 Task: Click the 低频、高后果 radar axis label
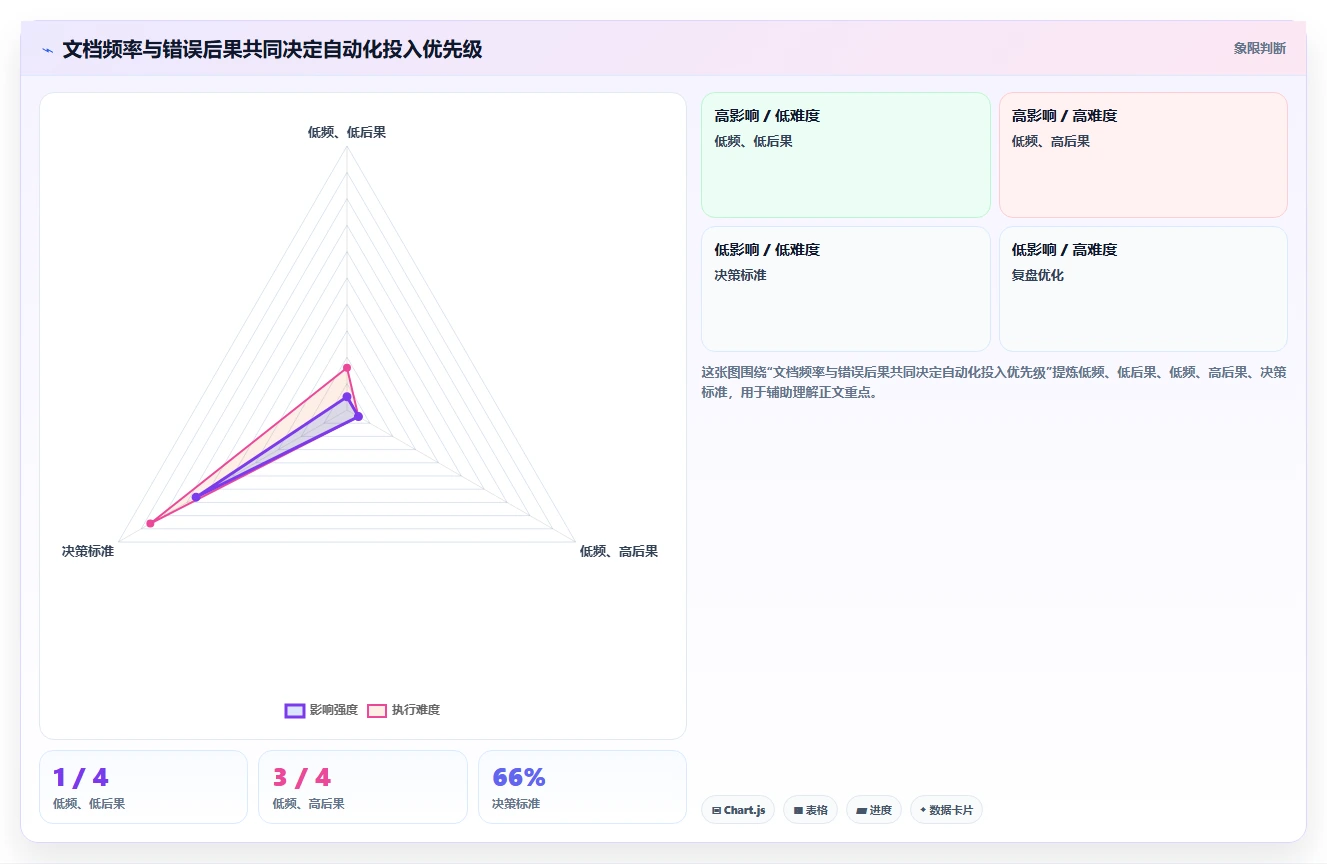click(619, 551)
